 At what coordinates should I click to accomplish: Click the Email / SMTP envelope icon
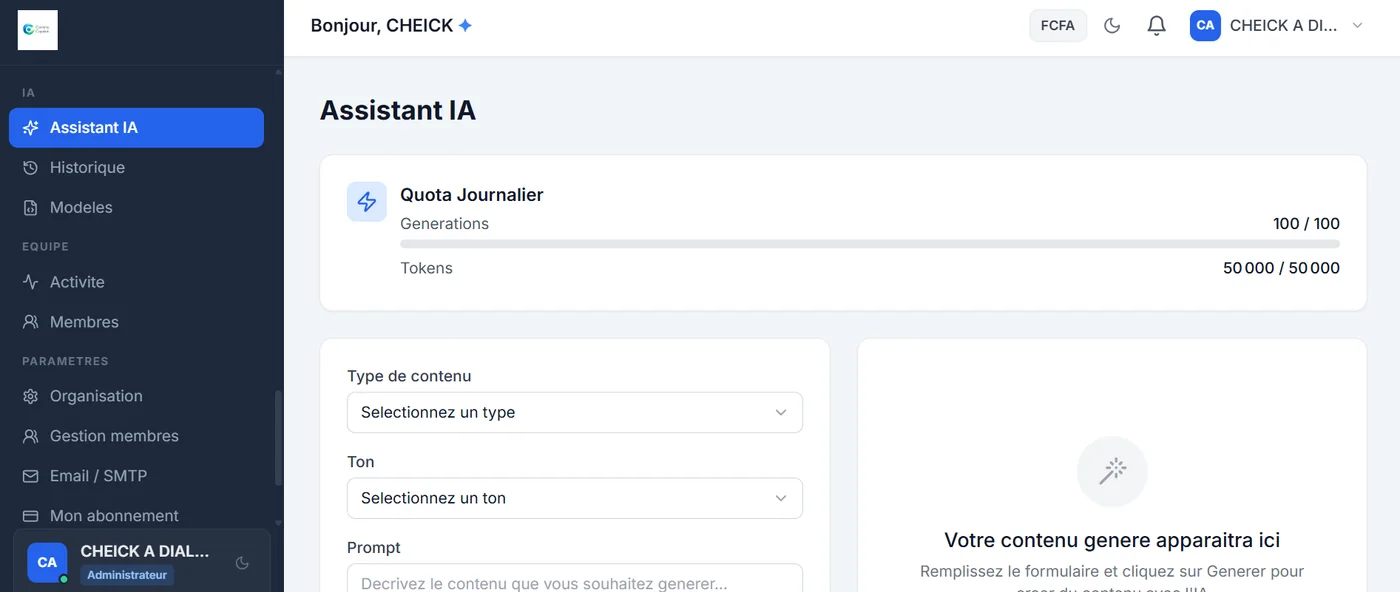(31, 476)
